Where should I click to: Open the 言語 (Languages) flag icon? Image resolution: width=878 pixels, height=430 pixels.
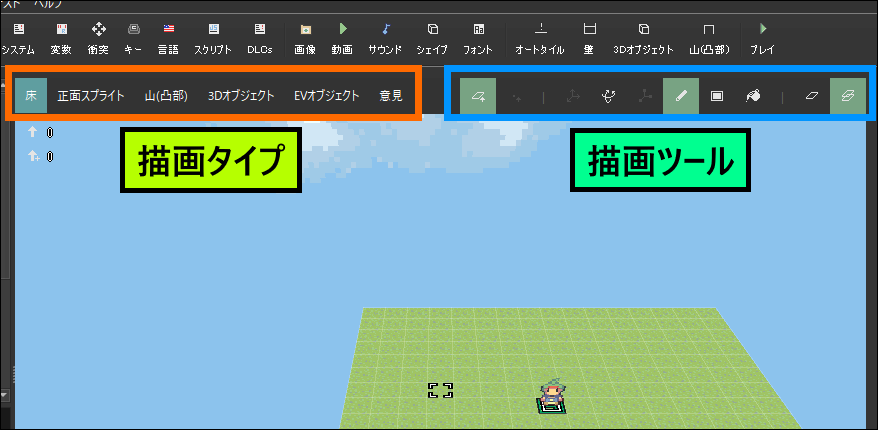[168, 36]
